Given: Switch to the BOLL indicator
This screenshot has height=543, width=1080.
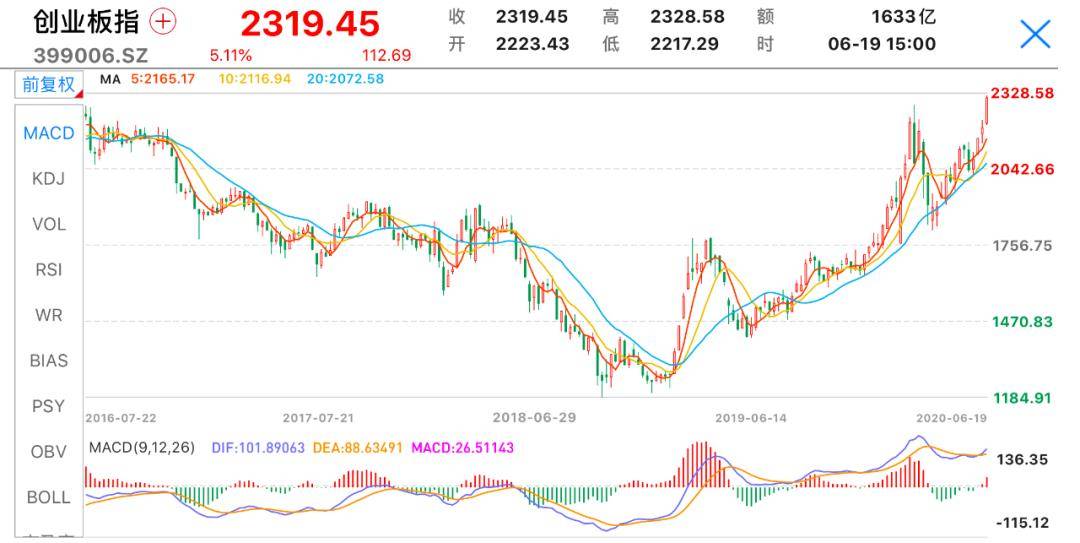Looking at the screenshot, I should click(49, 497).
